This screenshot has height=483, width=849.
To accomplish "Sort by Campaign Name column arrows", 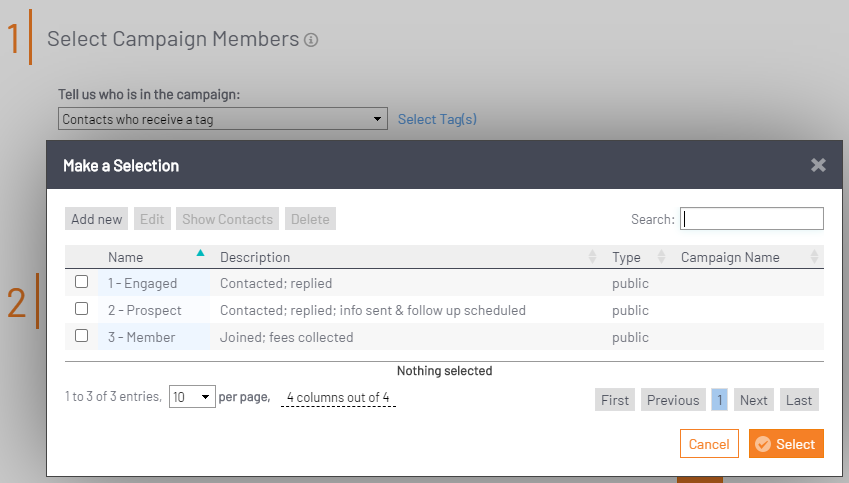I will click(x=814, y=257).
